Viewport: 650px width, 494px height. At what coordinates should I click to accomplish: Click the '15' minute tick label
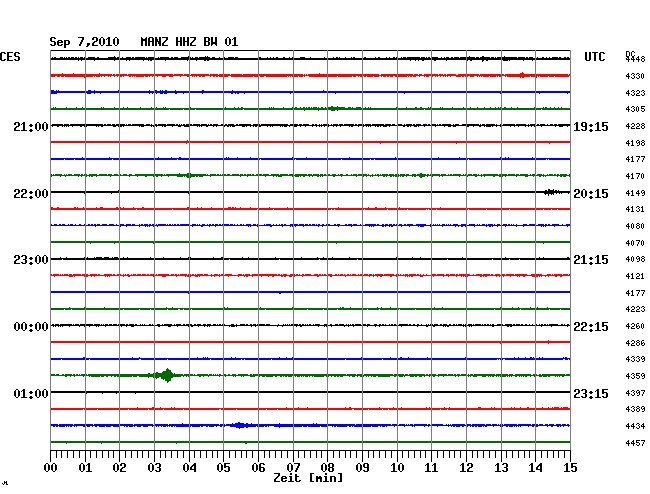(569, 468)
